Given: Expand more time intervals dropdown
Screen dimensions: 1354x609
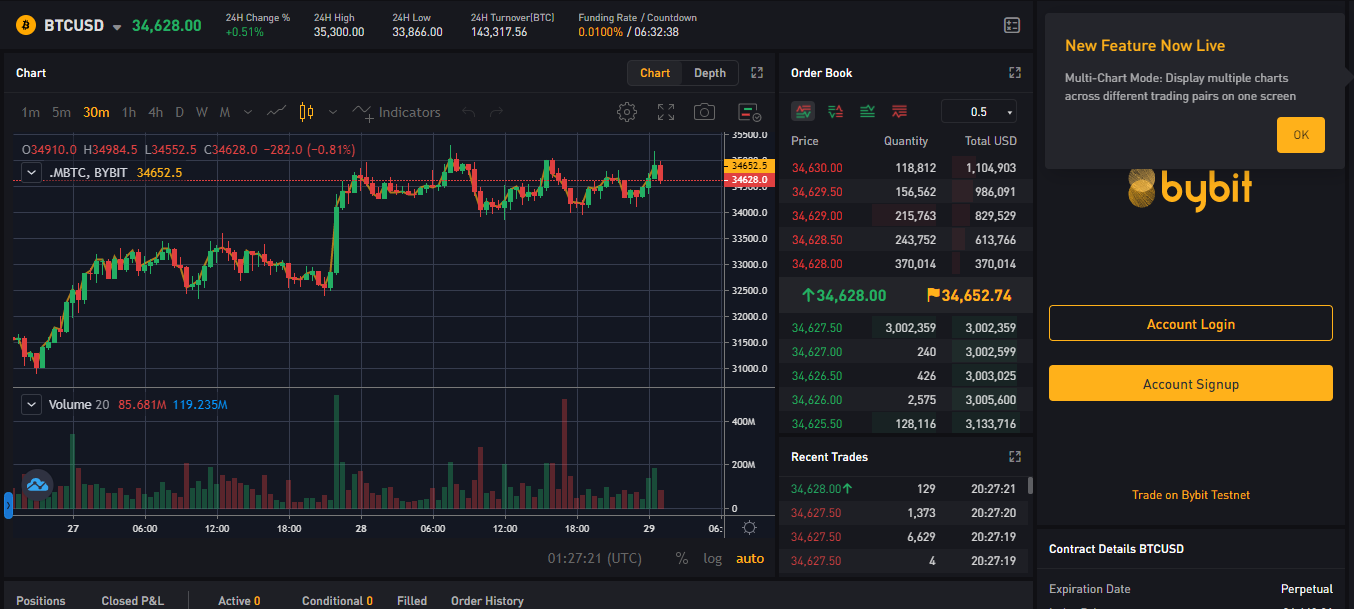Looking at the screenshot, I should pos(248,112).
